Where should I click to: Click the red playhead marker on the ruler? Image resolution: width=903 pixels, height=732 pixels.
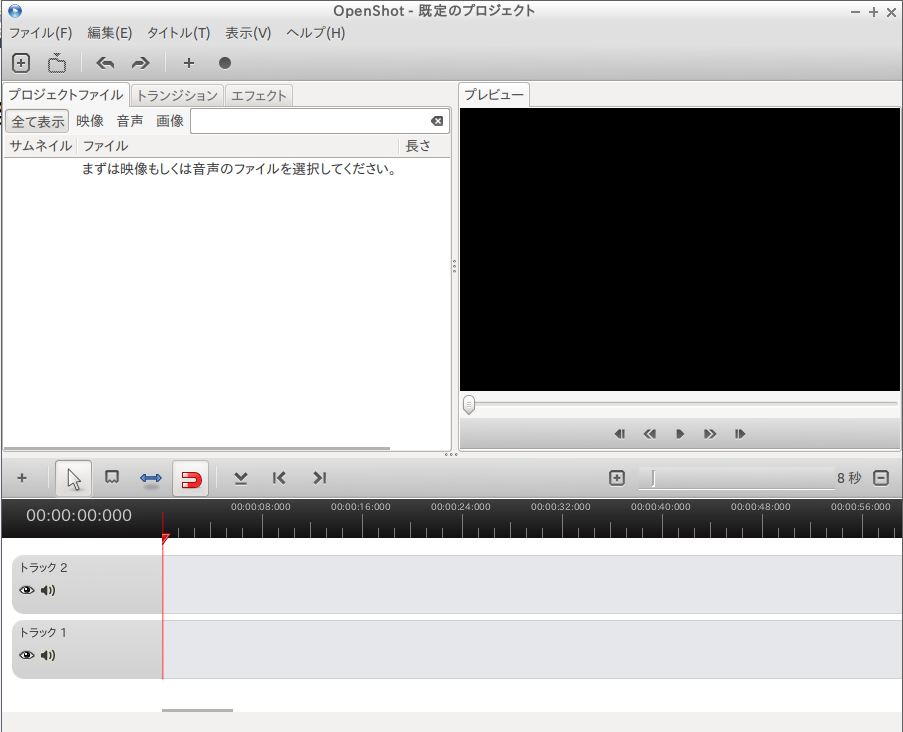coord(165,539)
